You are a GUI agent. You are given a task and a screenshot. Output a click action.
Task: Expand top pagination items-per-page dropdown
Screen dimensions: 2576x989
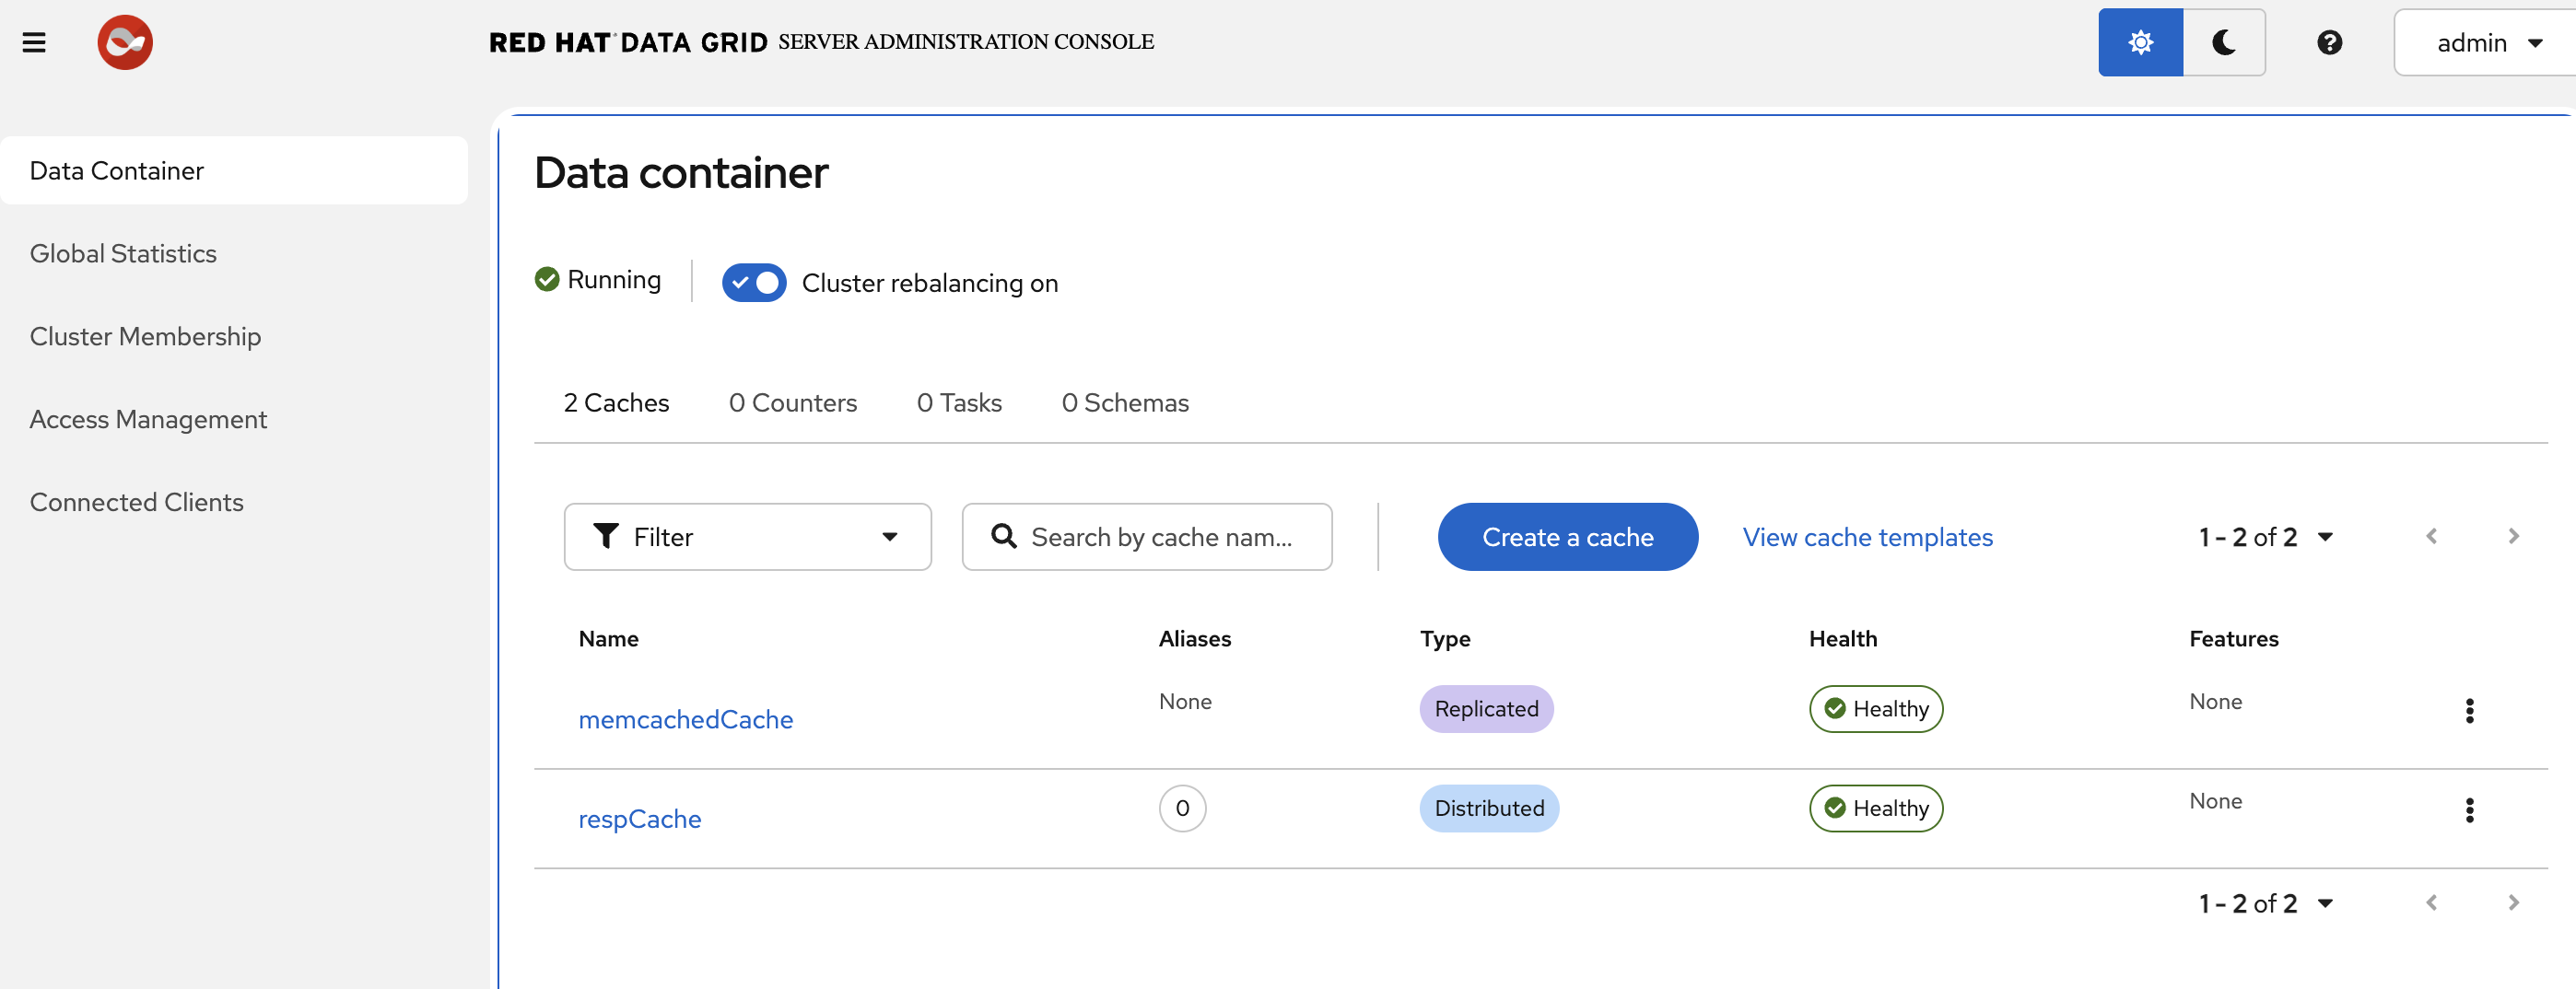point(2265,537)
